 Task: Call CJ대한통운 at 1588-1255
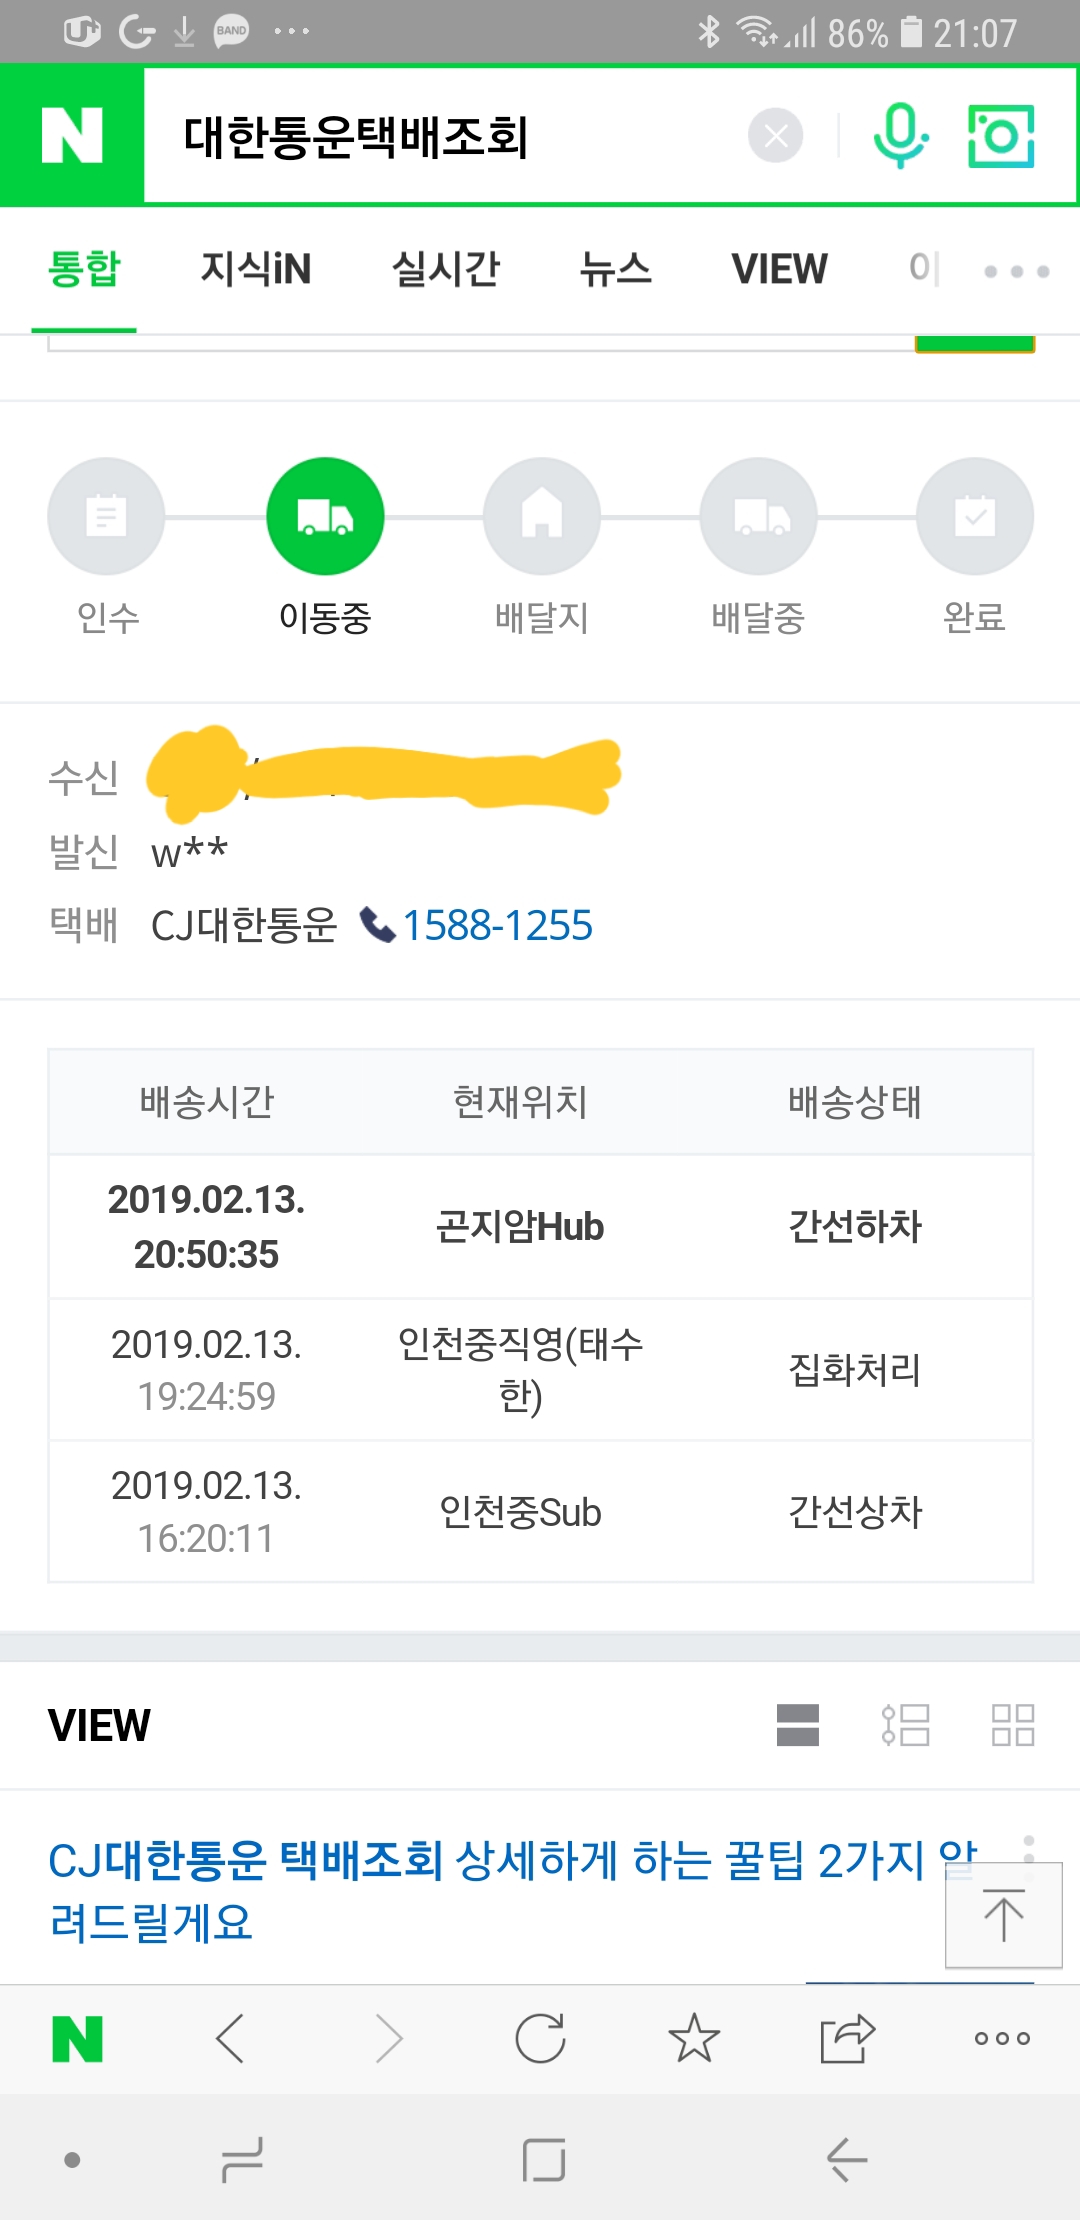[497, 925]
